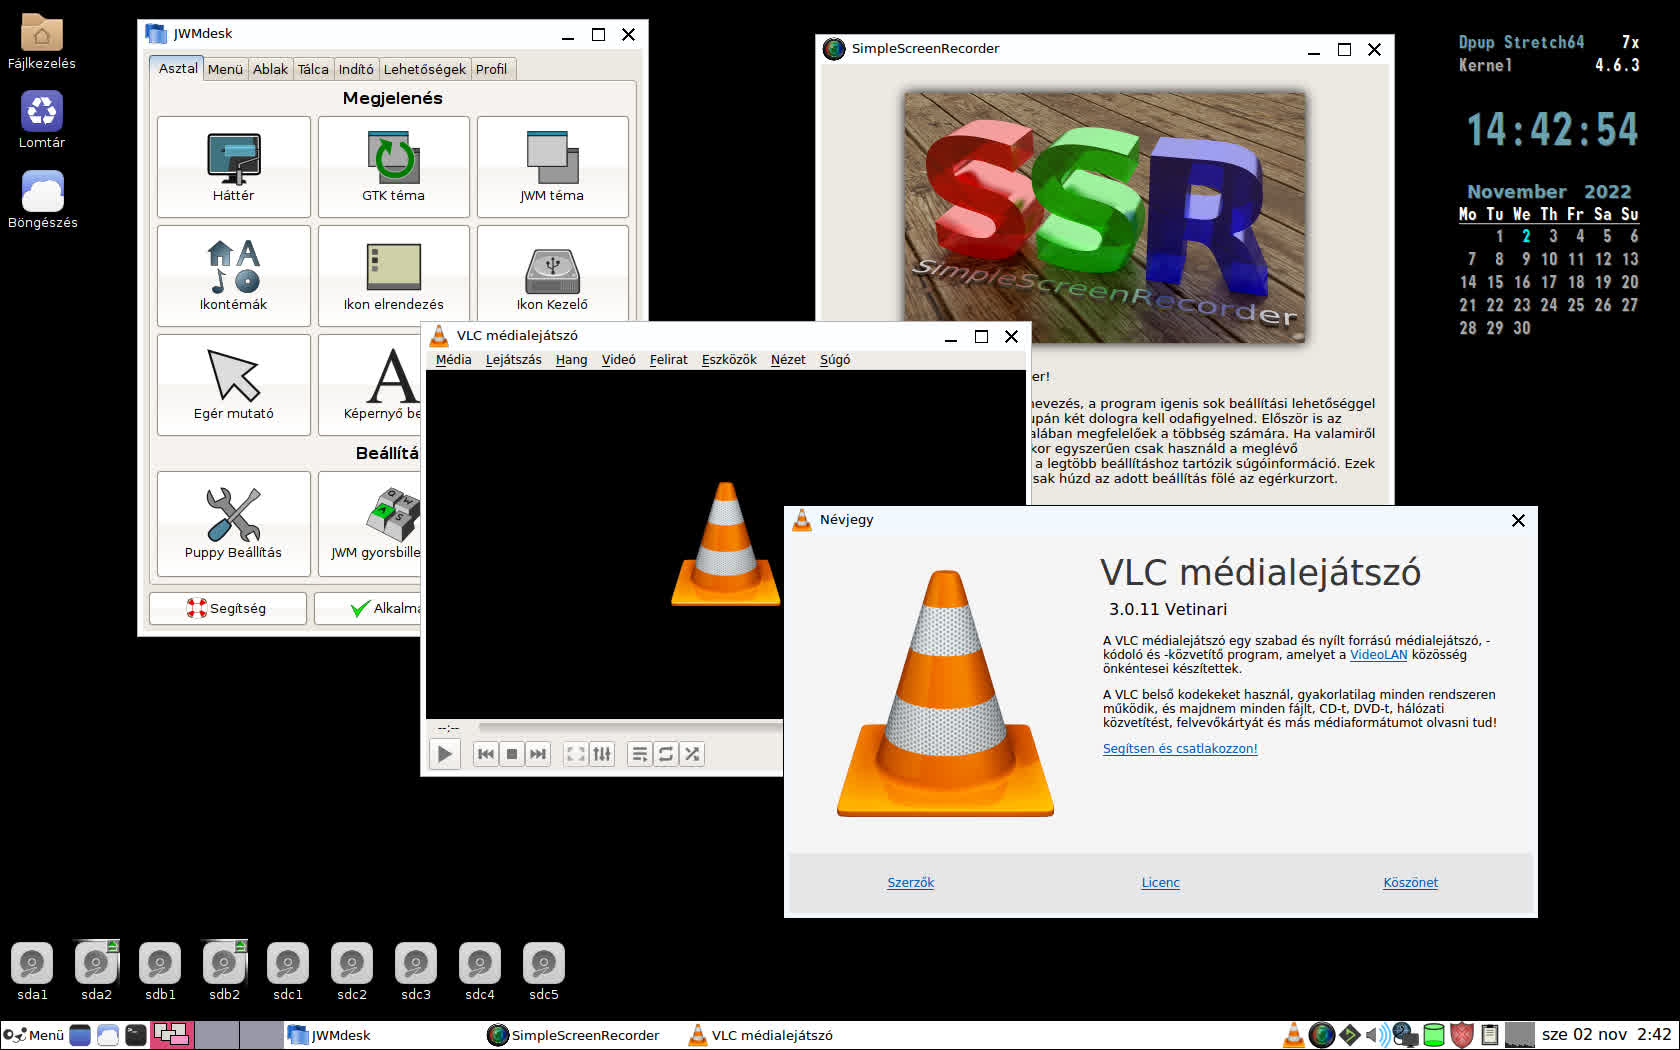Click volume speaker tray icon
Image resolution: width=1680 pixels, height=1050 pixels.
click(1377, 1035)
